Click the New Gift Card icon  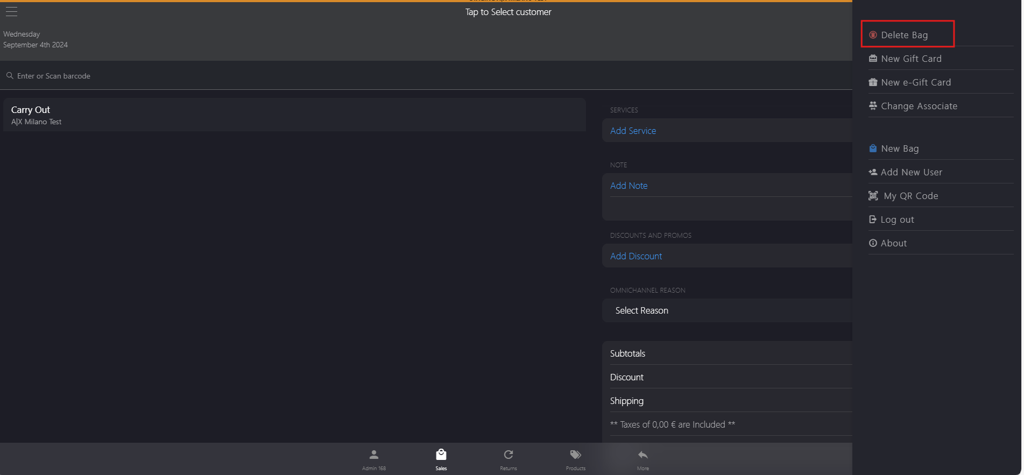pyautogui.click(x=873, y=59)
